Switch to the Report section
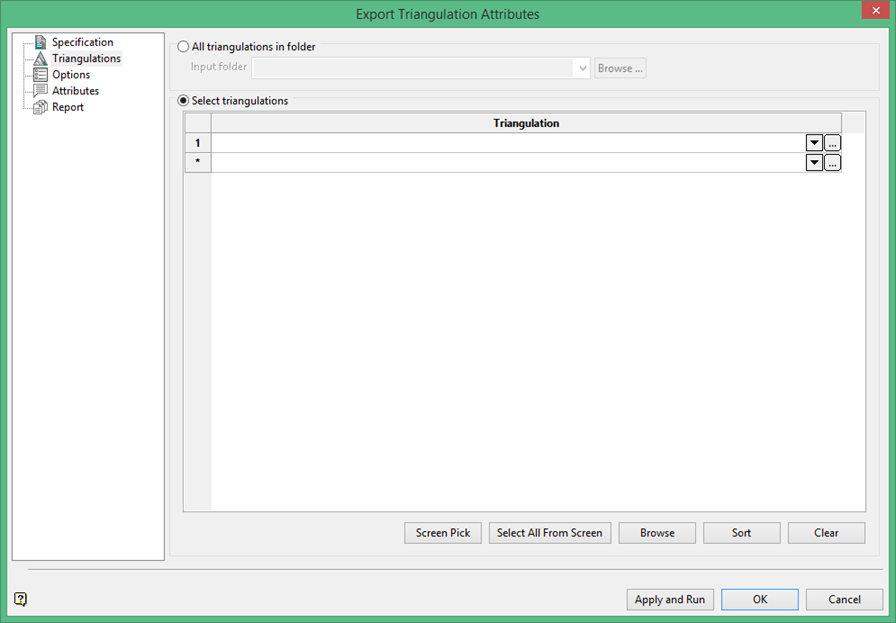Viewport: 896px width, 623px height. pyautogui.click(x=67, y=107)
